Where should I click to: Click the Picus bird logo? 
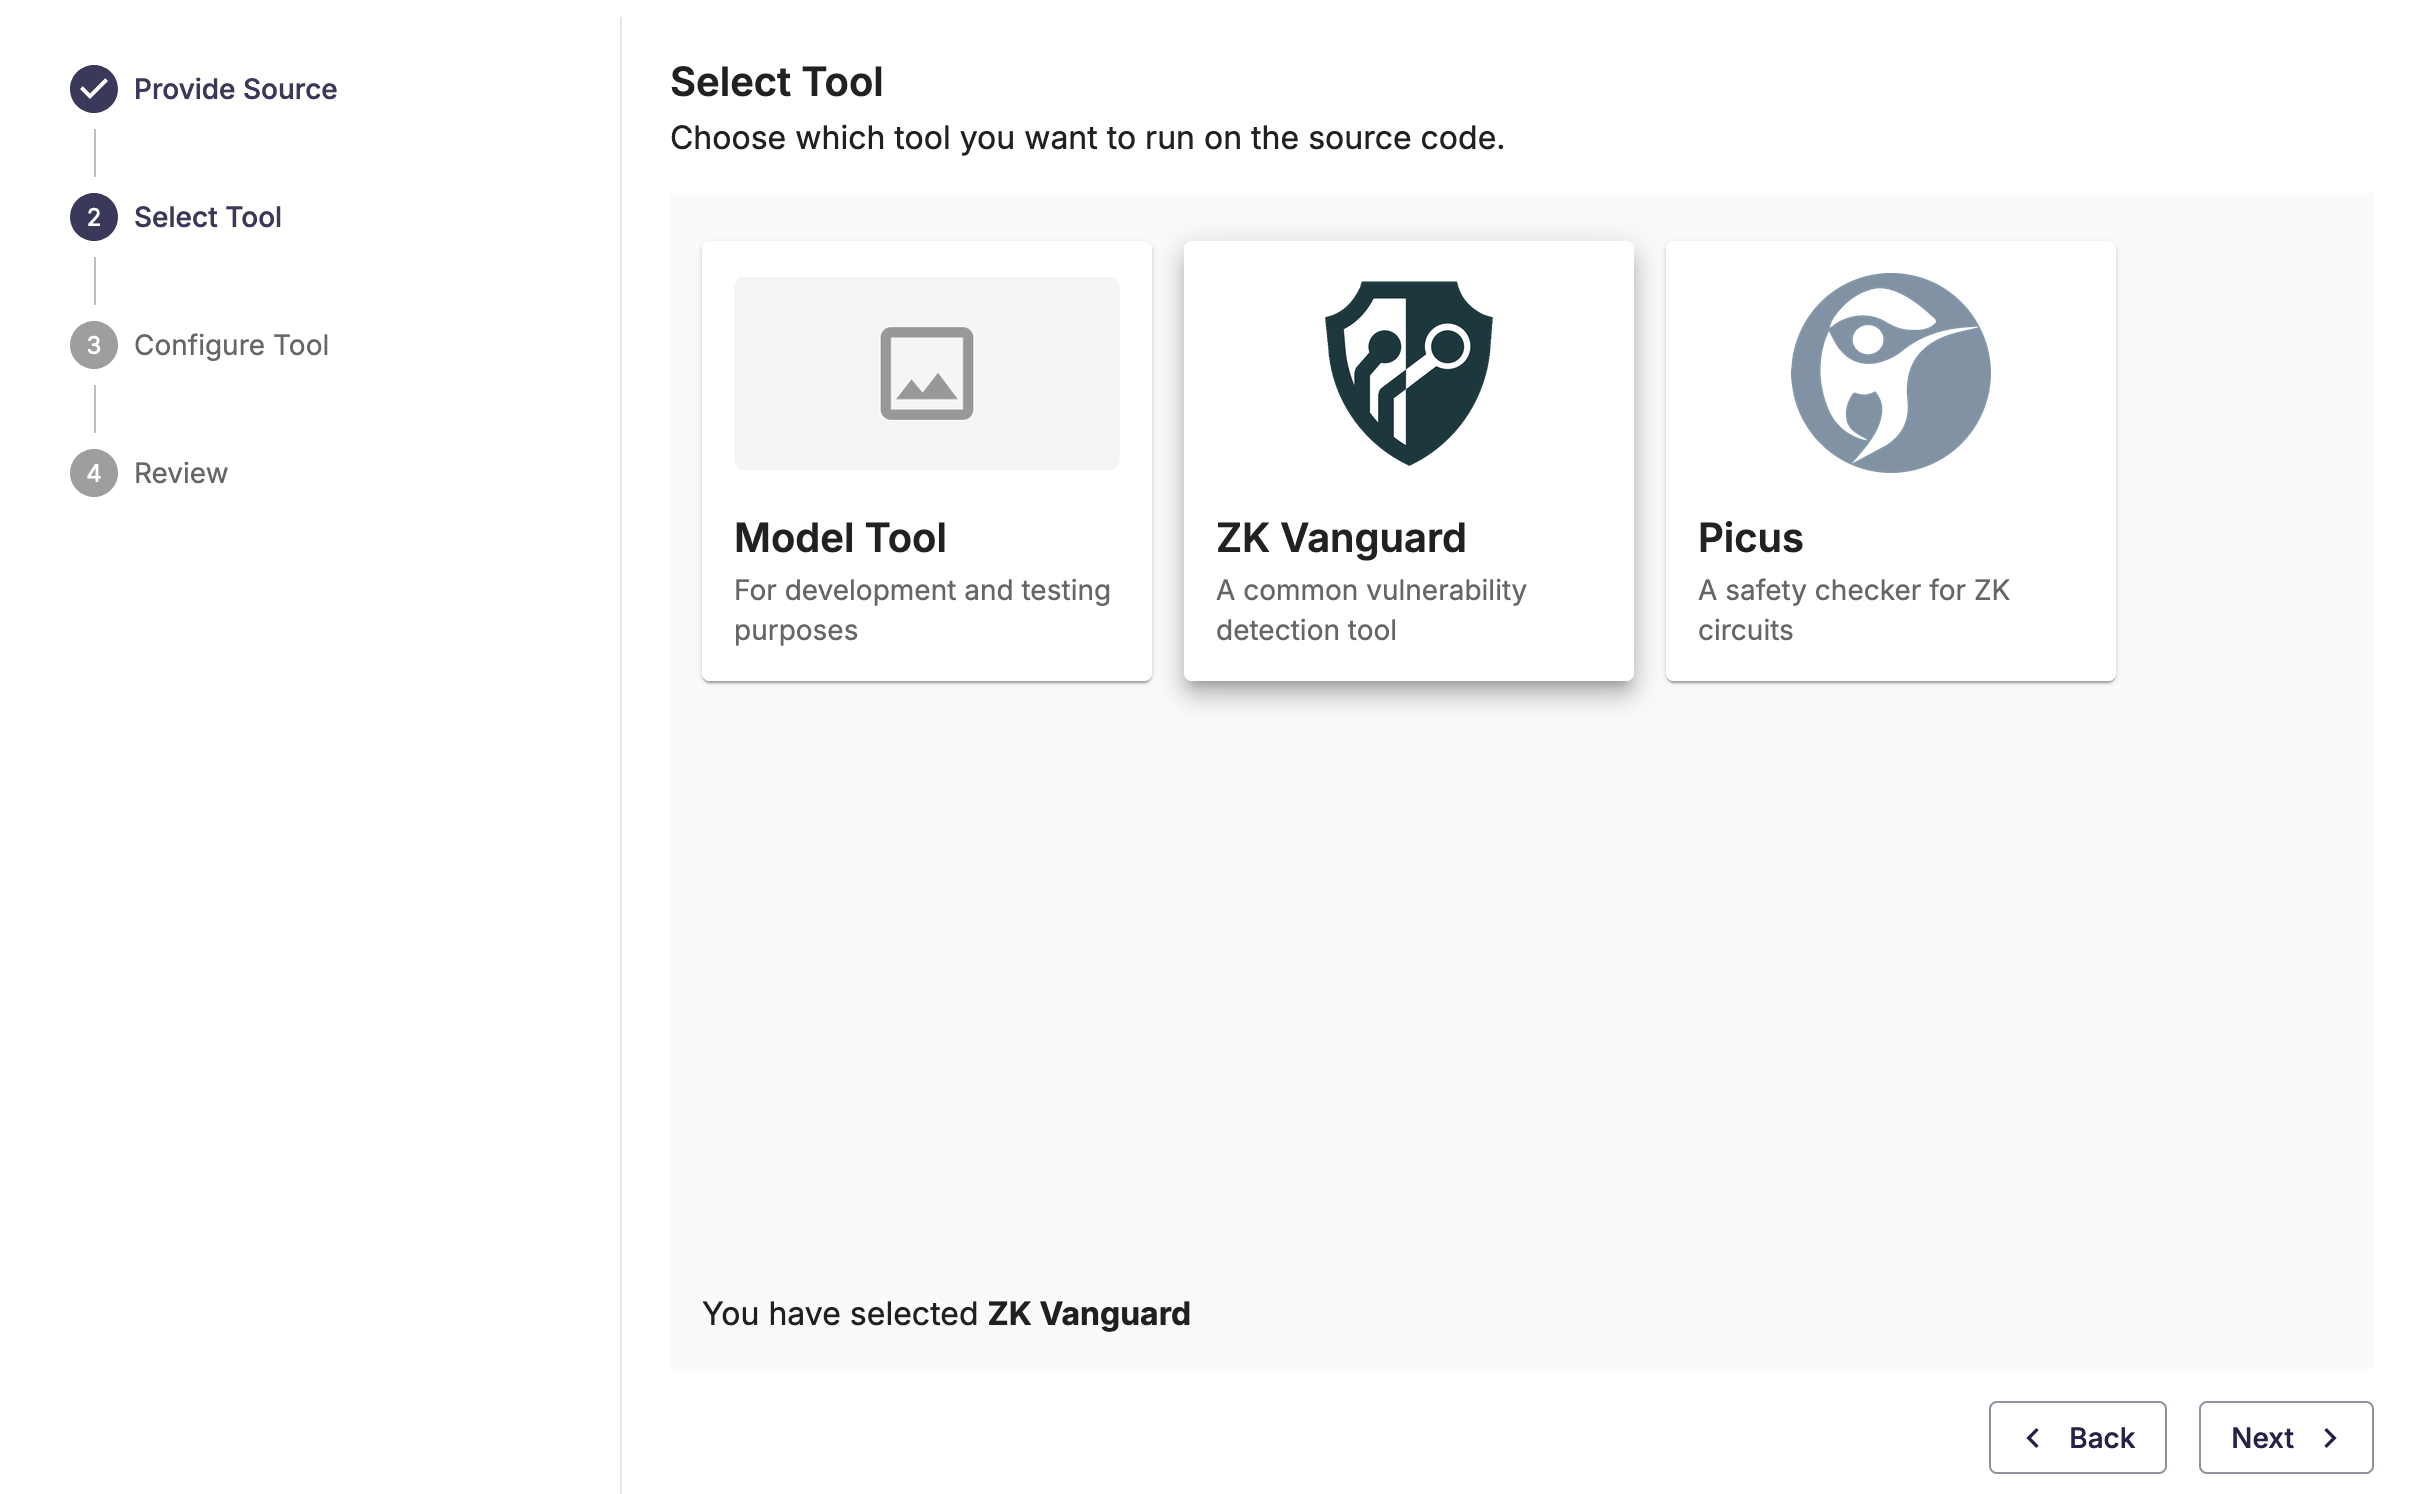click(x=1889, y=372)
